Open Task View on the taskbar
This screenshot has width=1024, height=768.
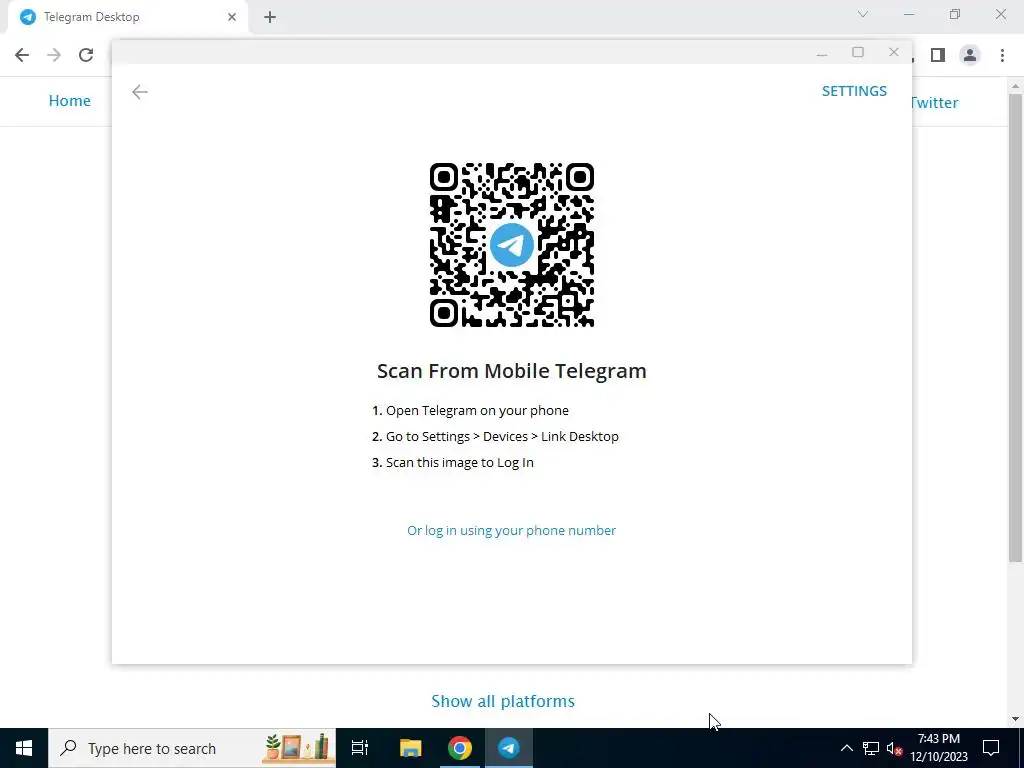[x=360, y=748]
